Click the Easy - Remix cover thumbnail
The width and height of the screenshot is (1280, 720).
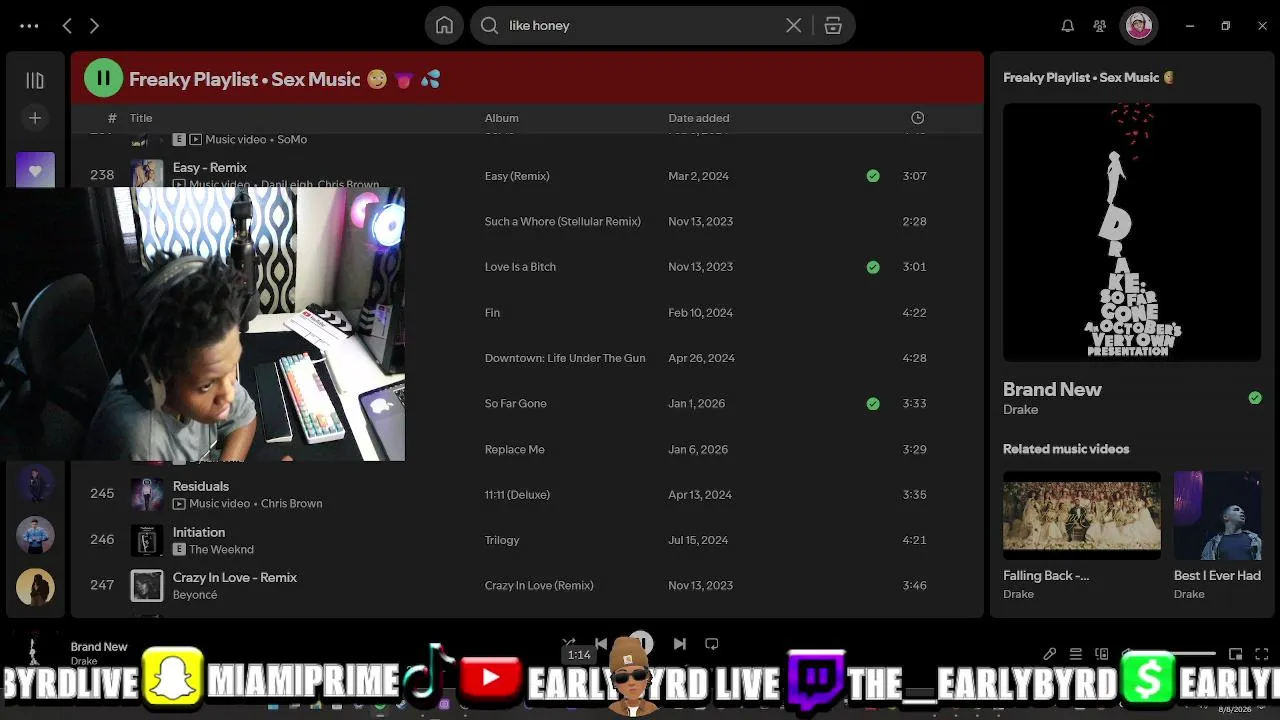(x=147, y=174)
